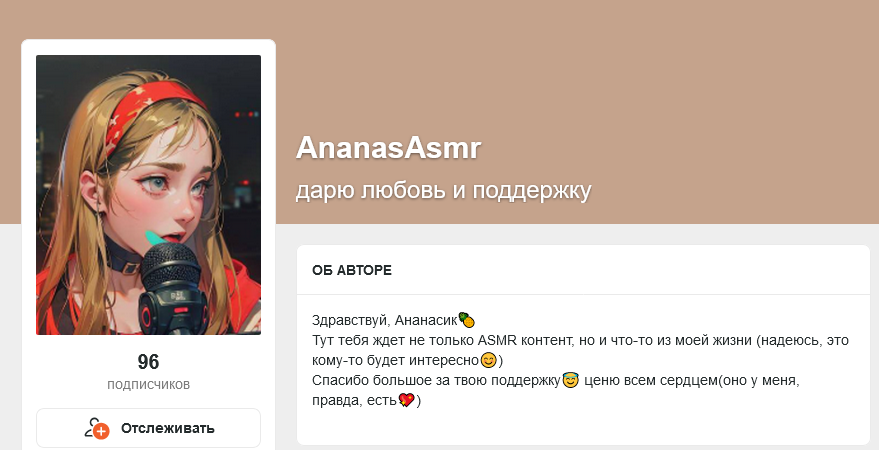
Task: Click the smiling emoji after интересно
Action: 488,360
